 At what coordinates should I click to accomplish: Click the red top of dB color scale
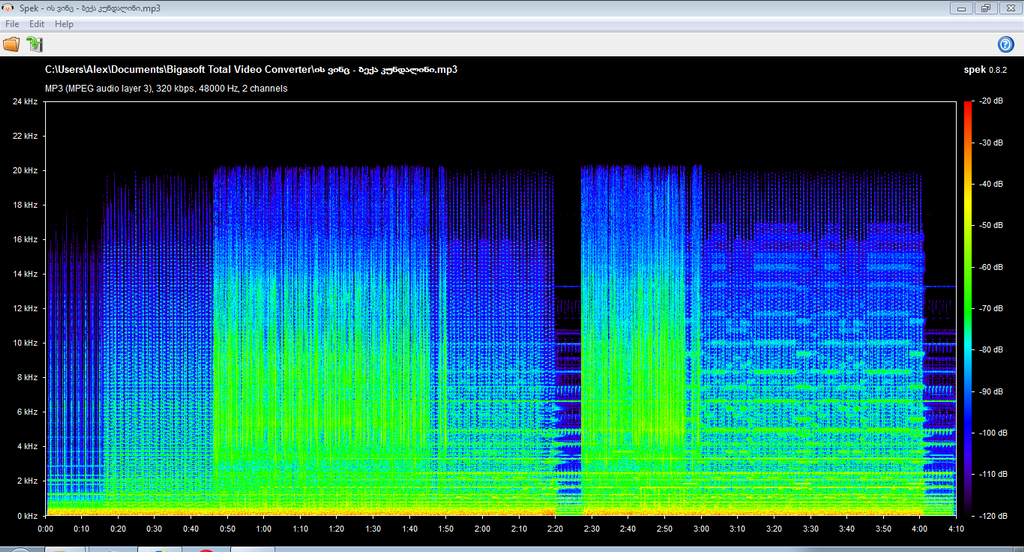(967, 108)
